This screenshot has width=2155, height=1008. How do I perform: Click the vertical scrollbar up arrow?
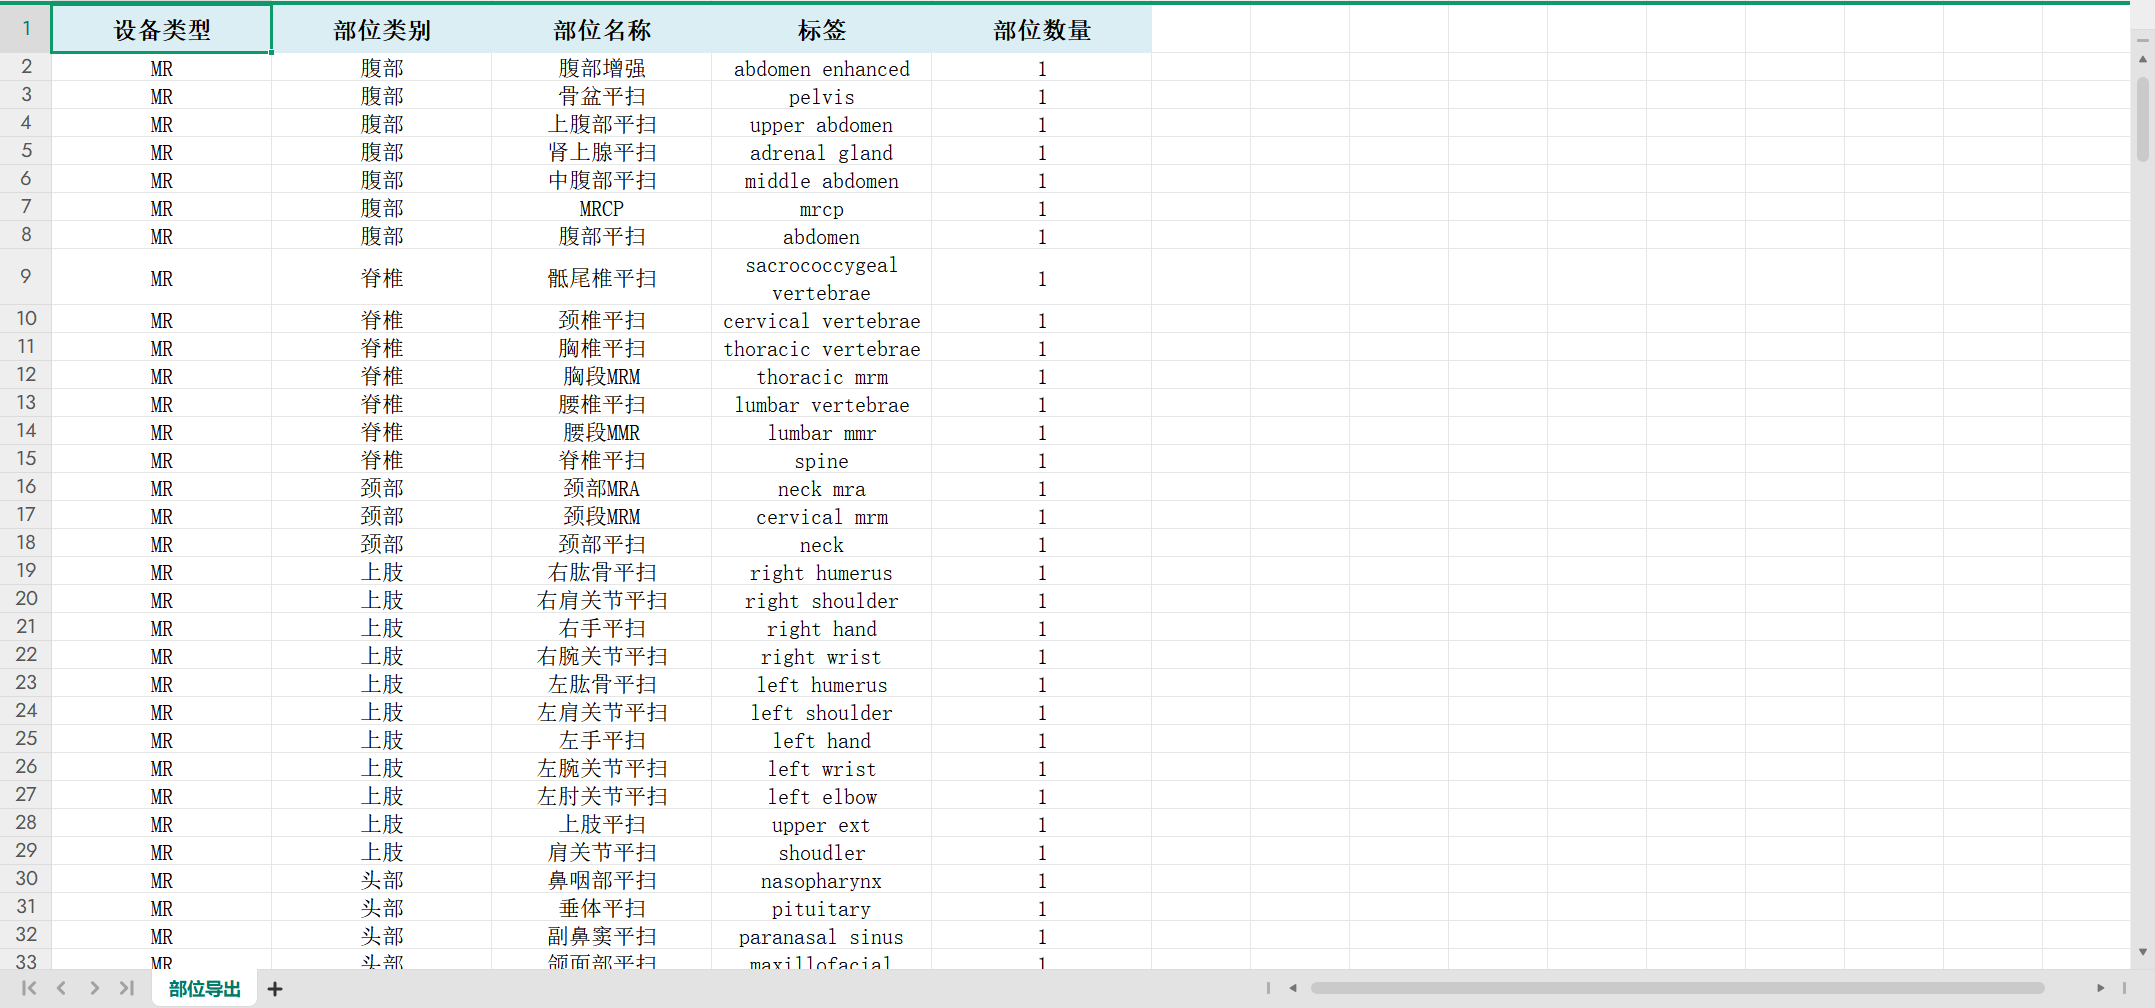coord(2143,60)
